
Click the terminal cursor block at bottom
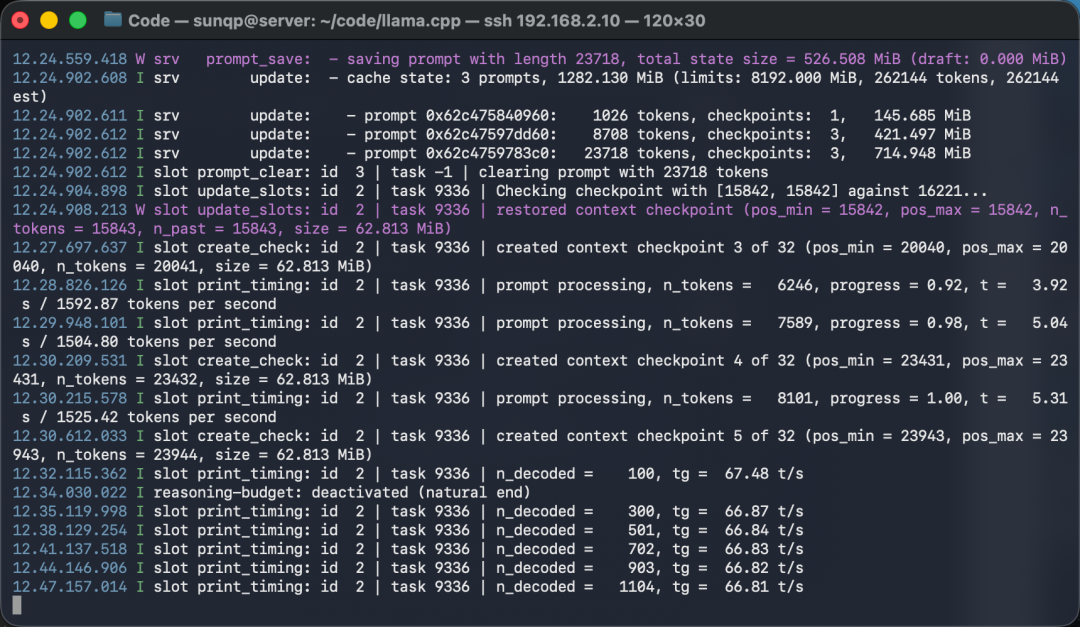17,605
